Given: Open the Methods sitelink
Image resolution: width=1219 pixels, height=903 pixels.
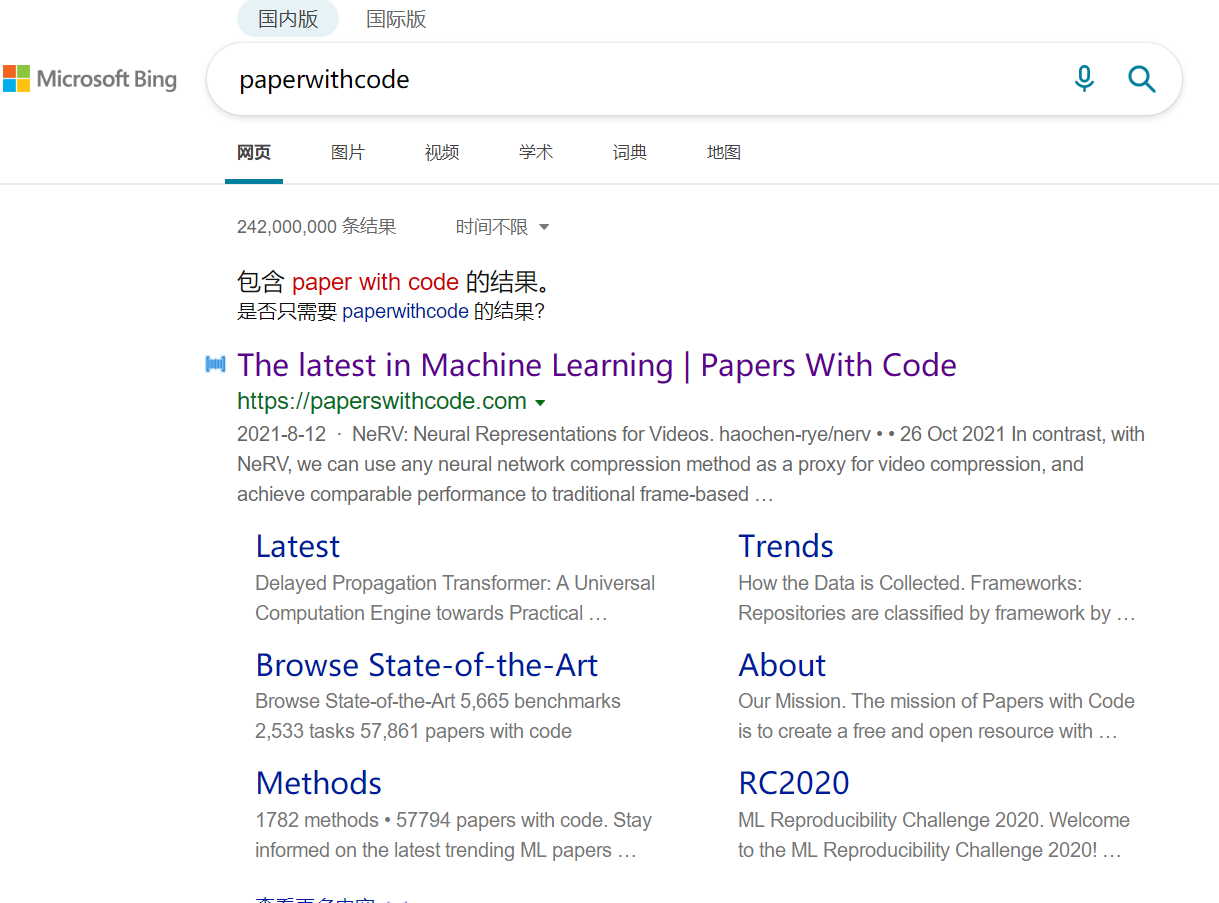Looking at the screenshot, I should pos(319,783).
